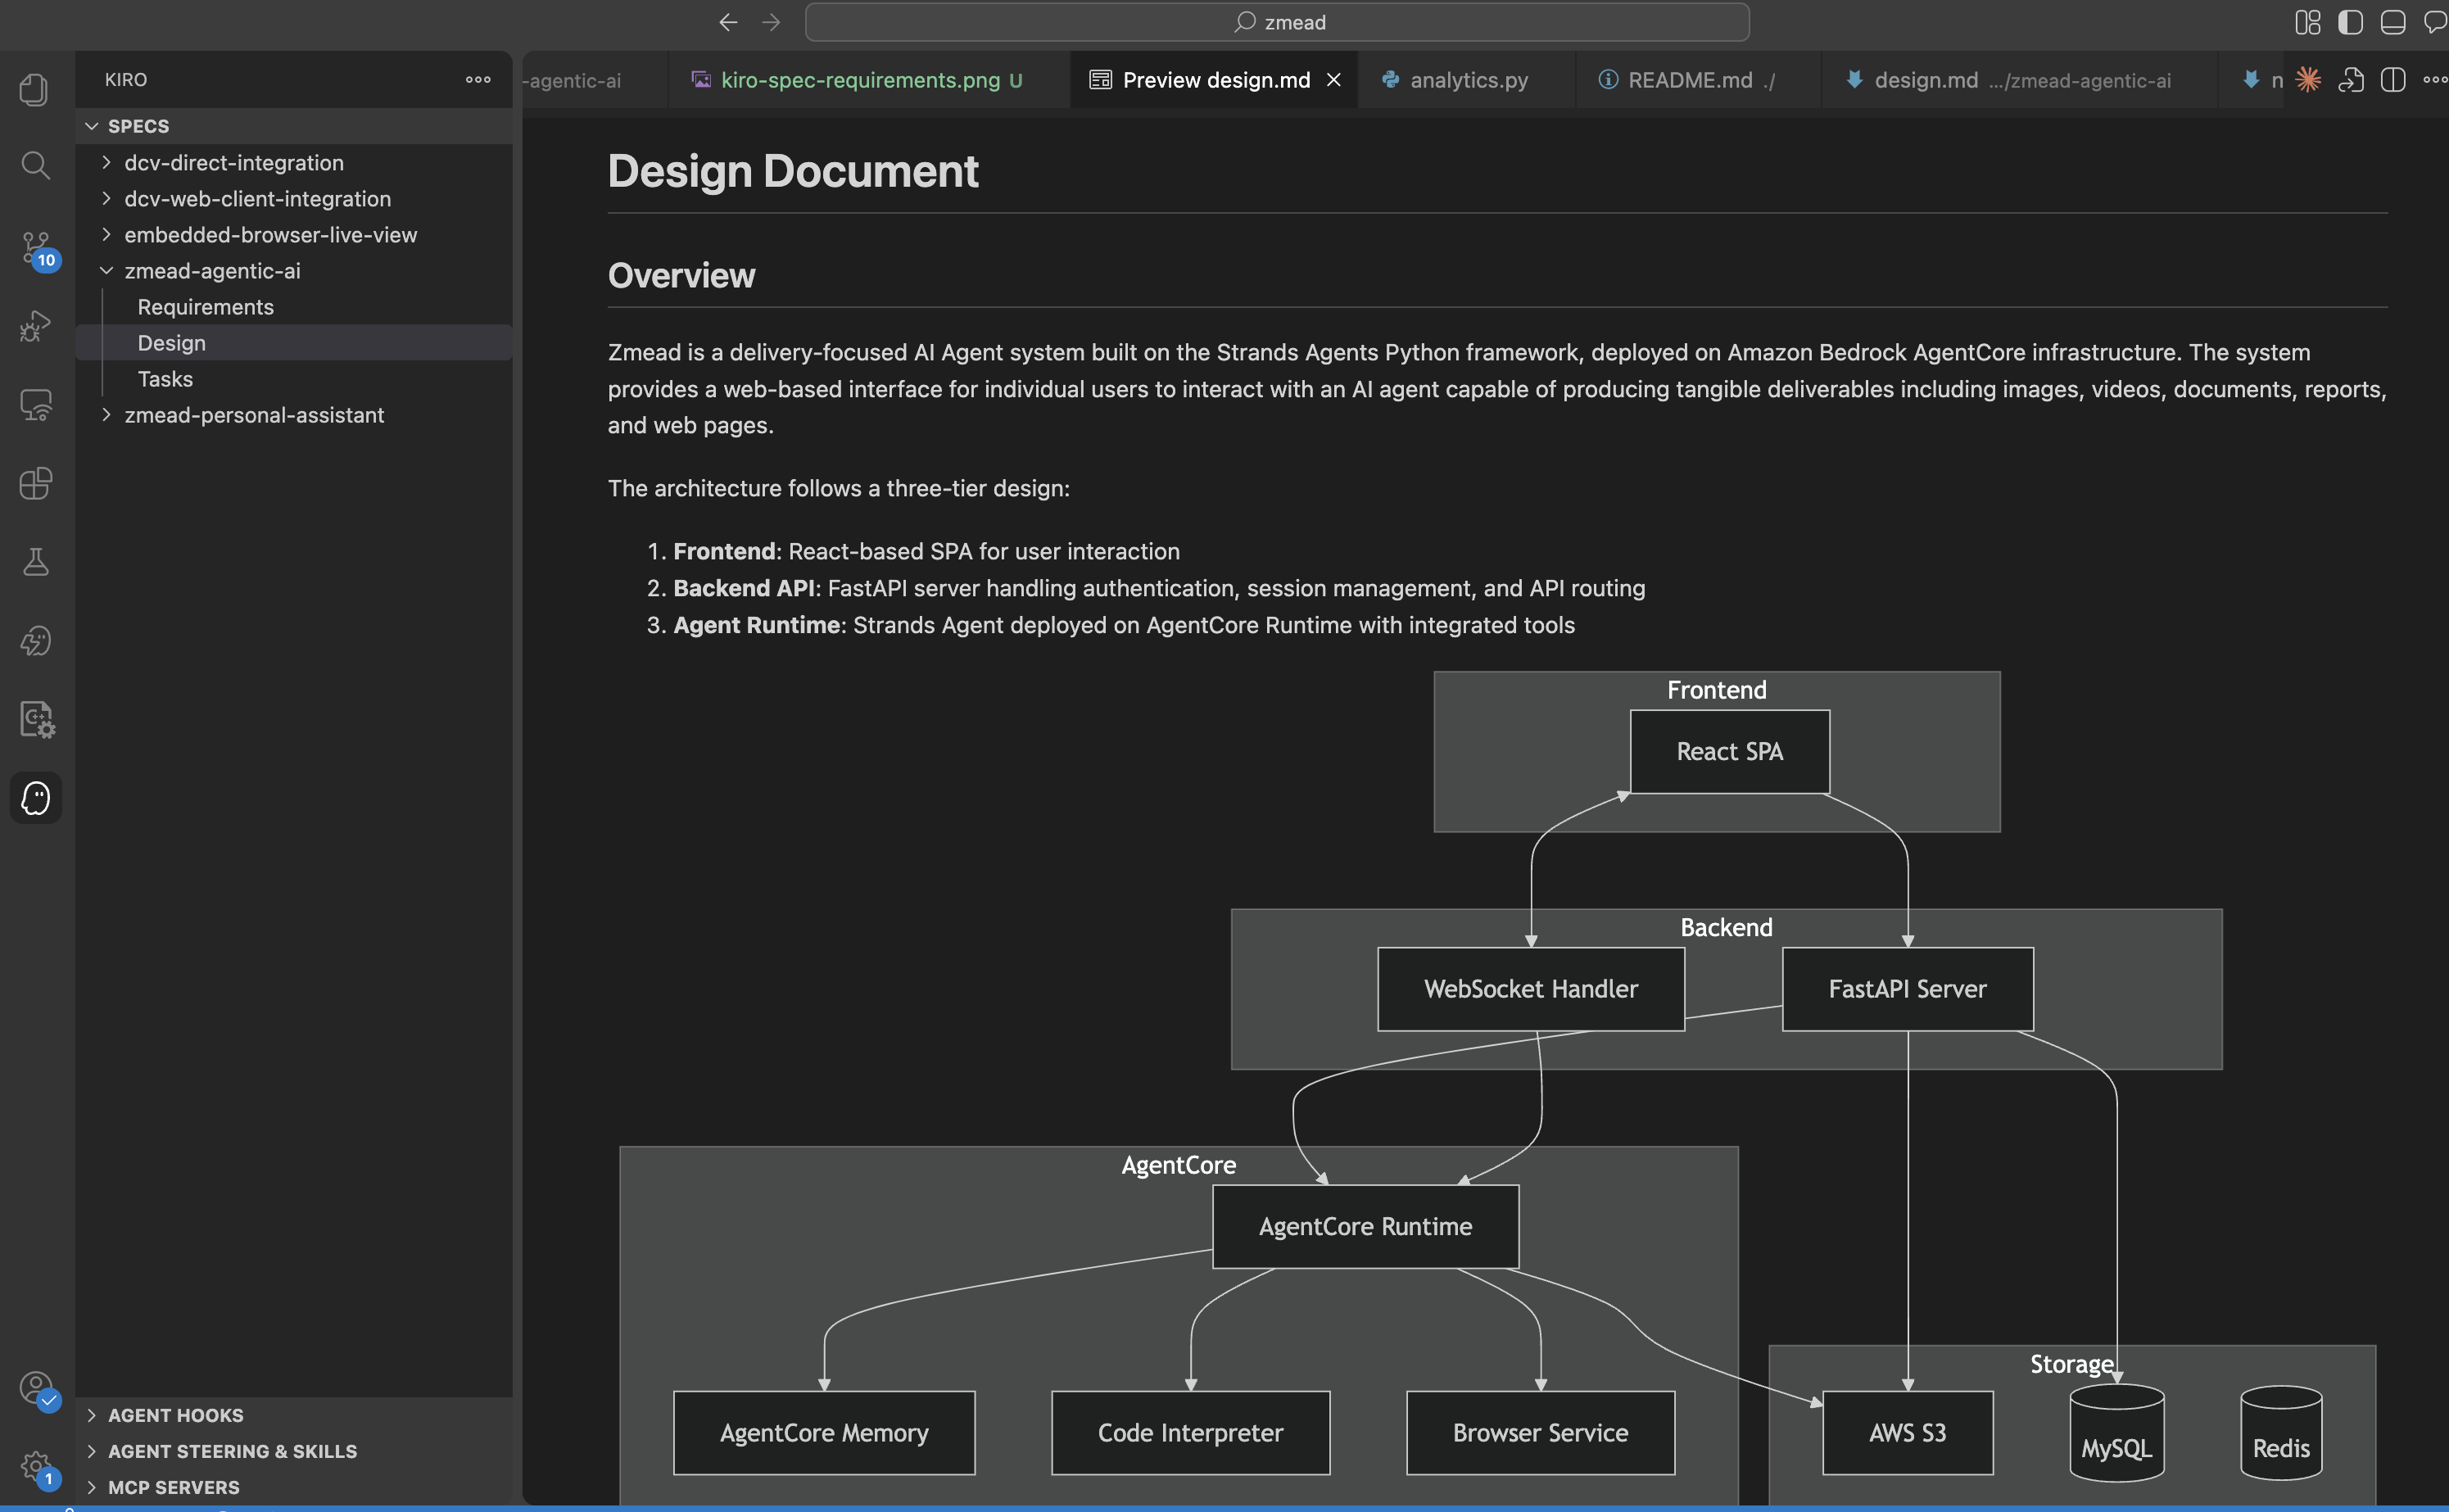Select the Run and Debug icon
This screenshot has width=2449, height=1512.
[35, 325]
